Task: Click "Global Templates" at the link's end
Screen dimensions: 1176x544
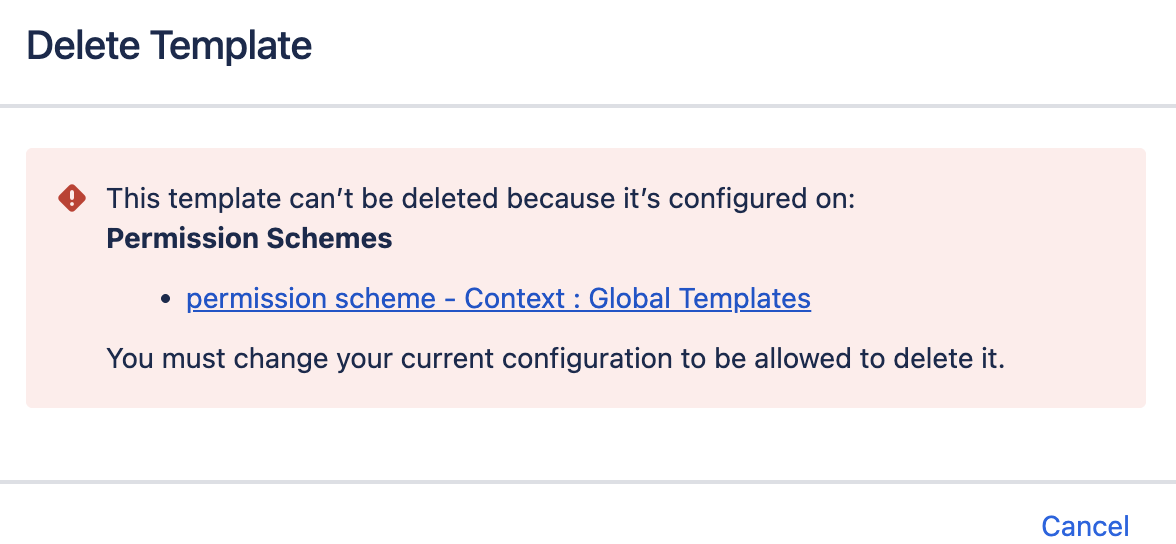Action: (x=699, y=298)
